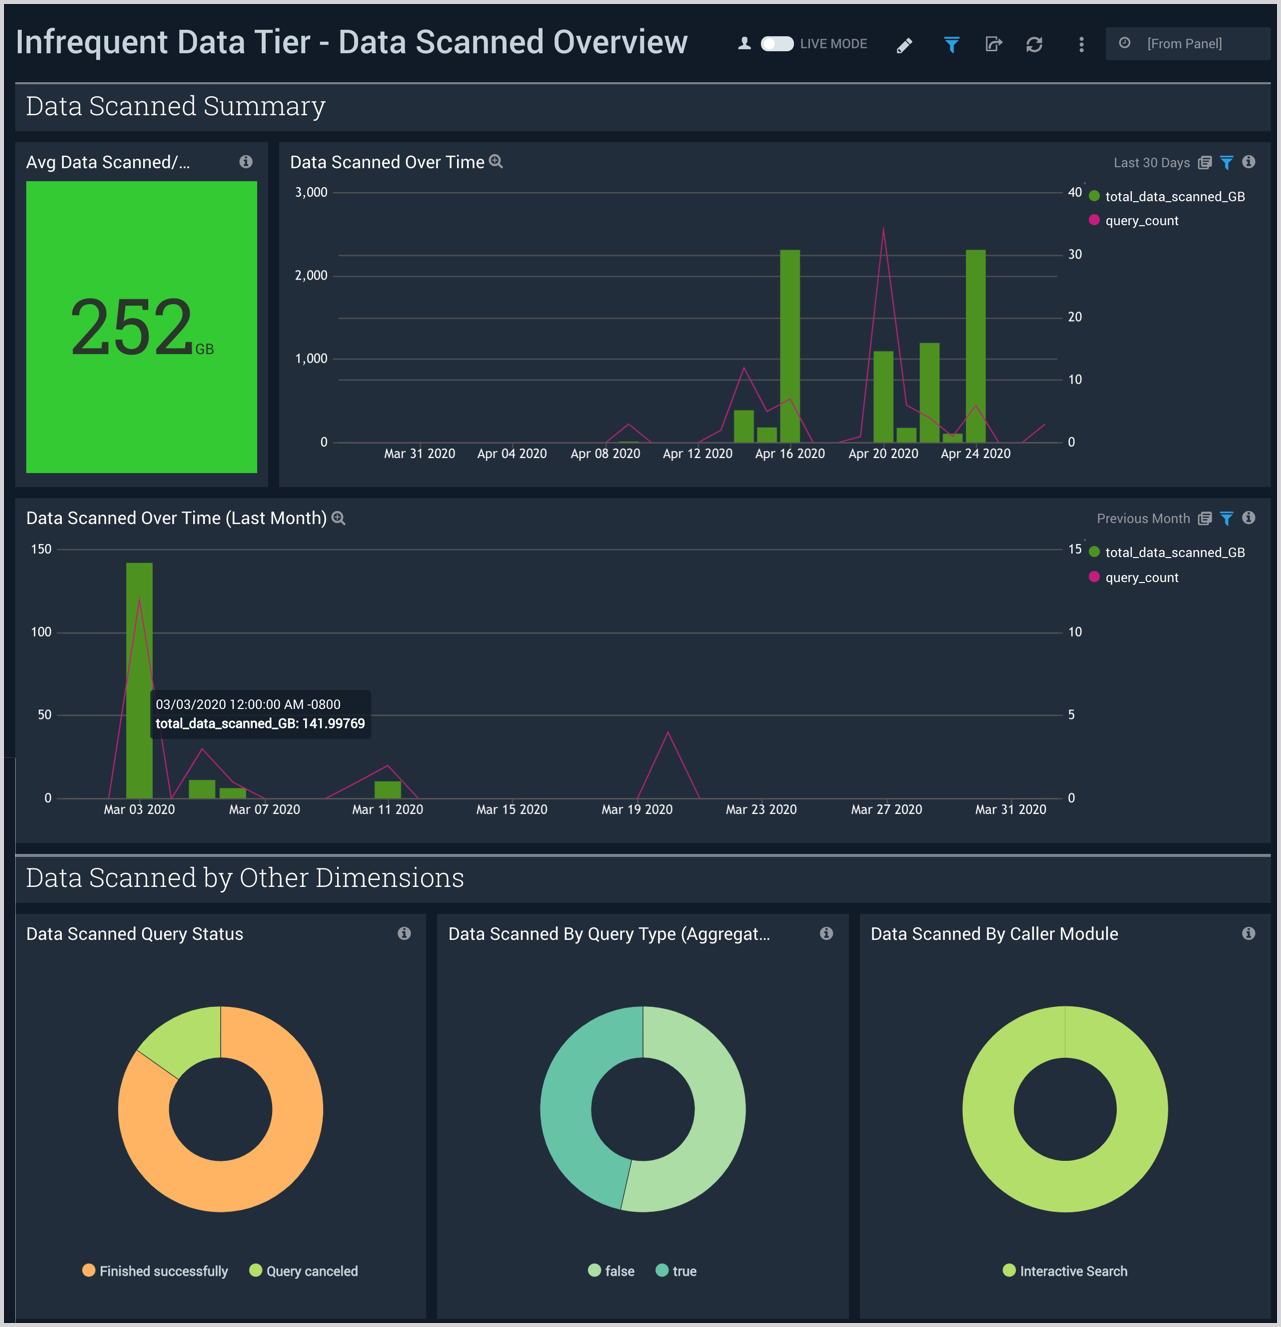
Task: Open the Last 30 Days time range
Action: point(1151,163)
